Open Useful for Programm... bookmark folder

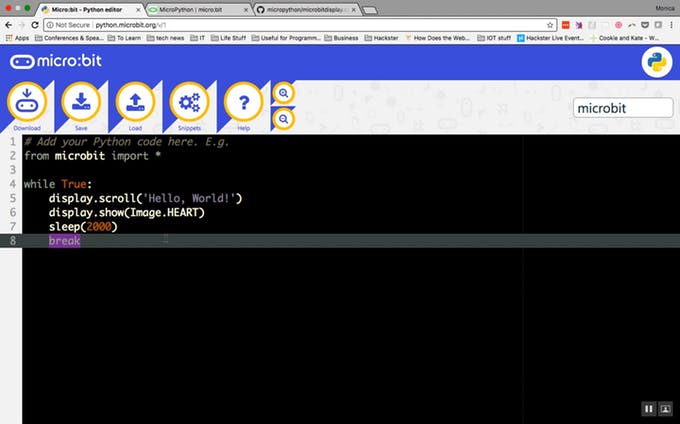point(286,38)
